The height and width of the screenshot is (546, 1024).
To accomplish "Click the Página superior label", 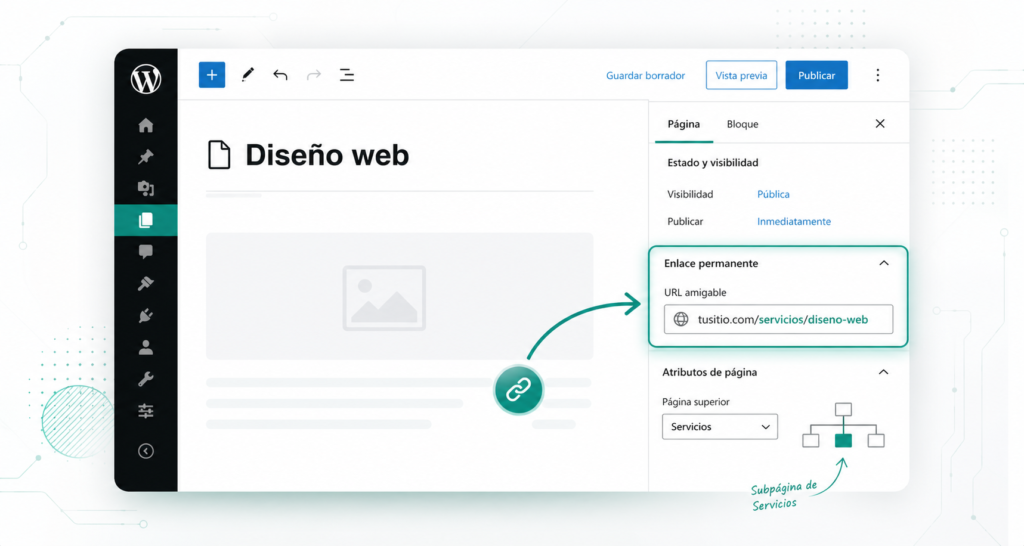I will (696, 402).
